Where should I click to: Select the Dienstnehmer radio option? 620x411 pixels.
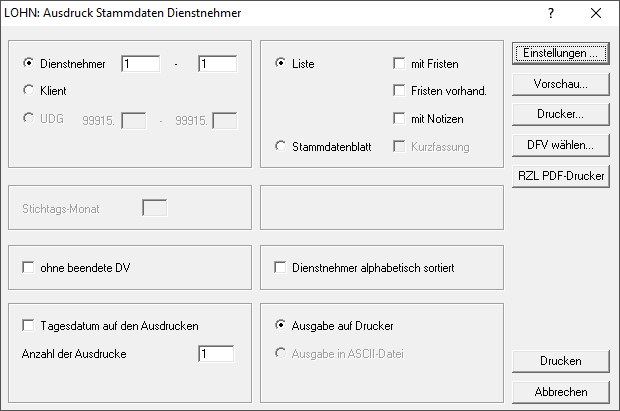click(29, 63)
